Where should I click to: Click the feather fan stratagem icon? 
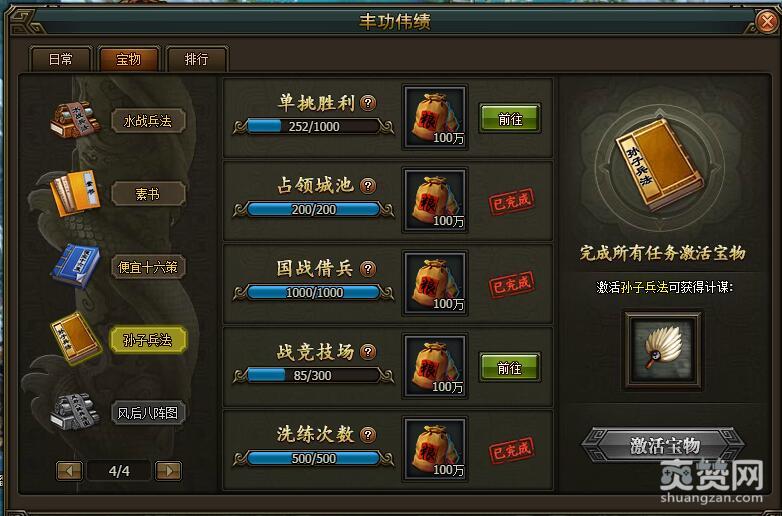pos(663,350)
